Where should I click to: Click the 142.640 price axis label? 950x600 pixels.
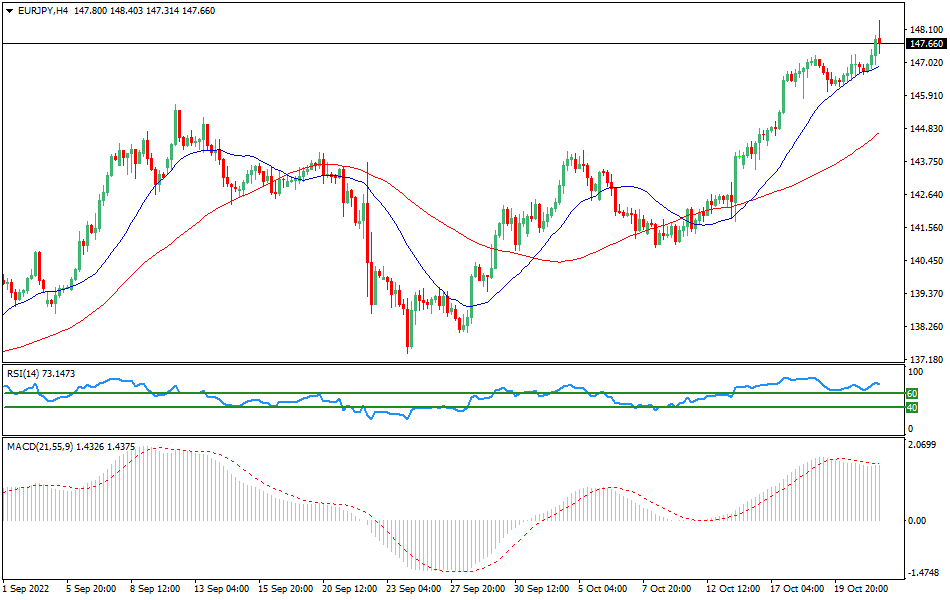925,195
